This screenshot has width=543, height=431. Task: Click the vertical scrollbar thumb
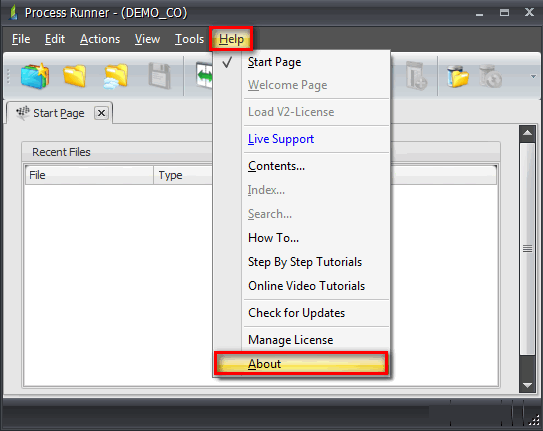tap(527, 249)
